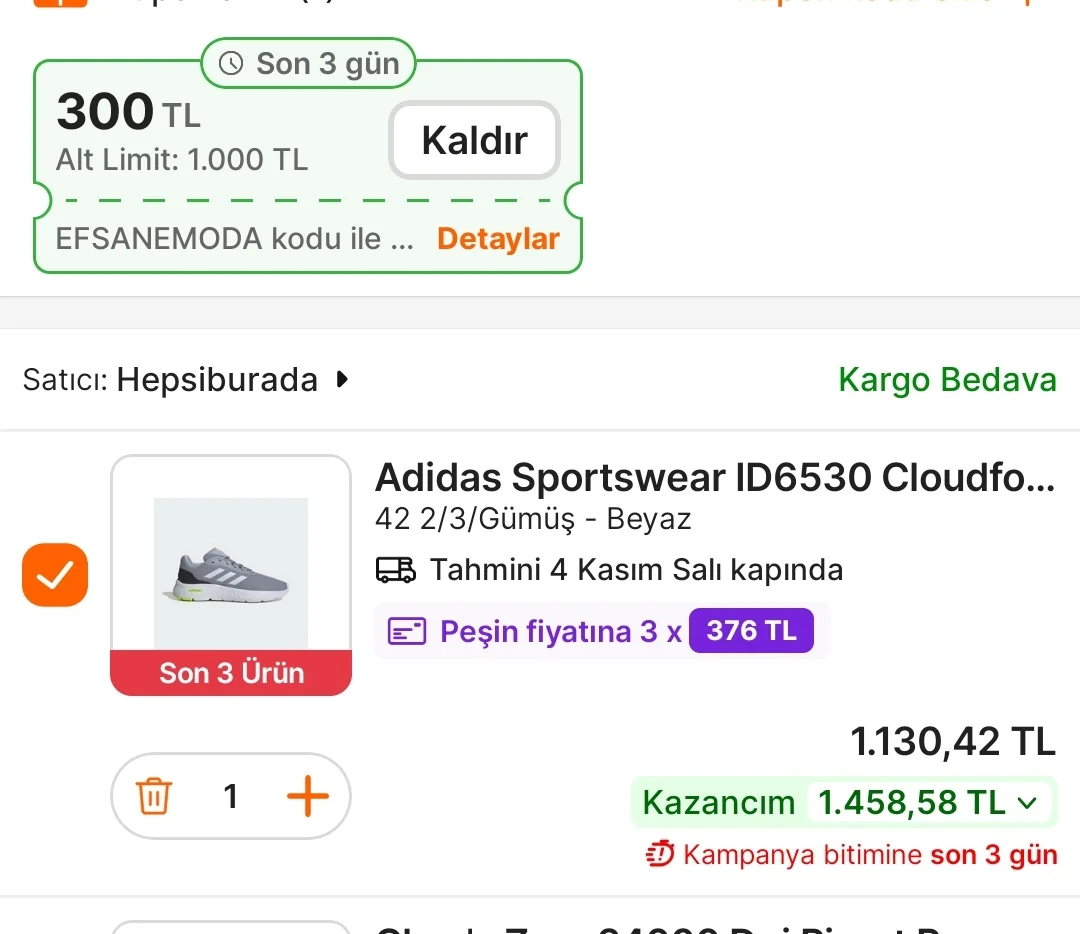
Task: Open the Adidas Sportswear ID6530 product title
Action: pos(714,478)
